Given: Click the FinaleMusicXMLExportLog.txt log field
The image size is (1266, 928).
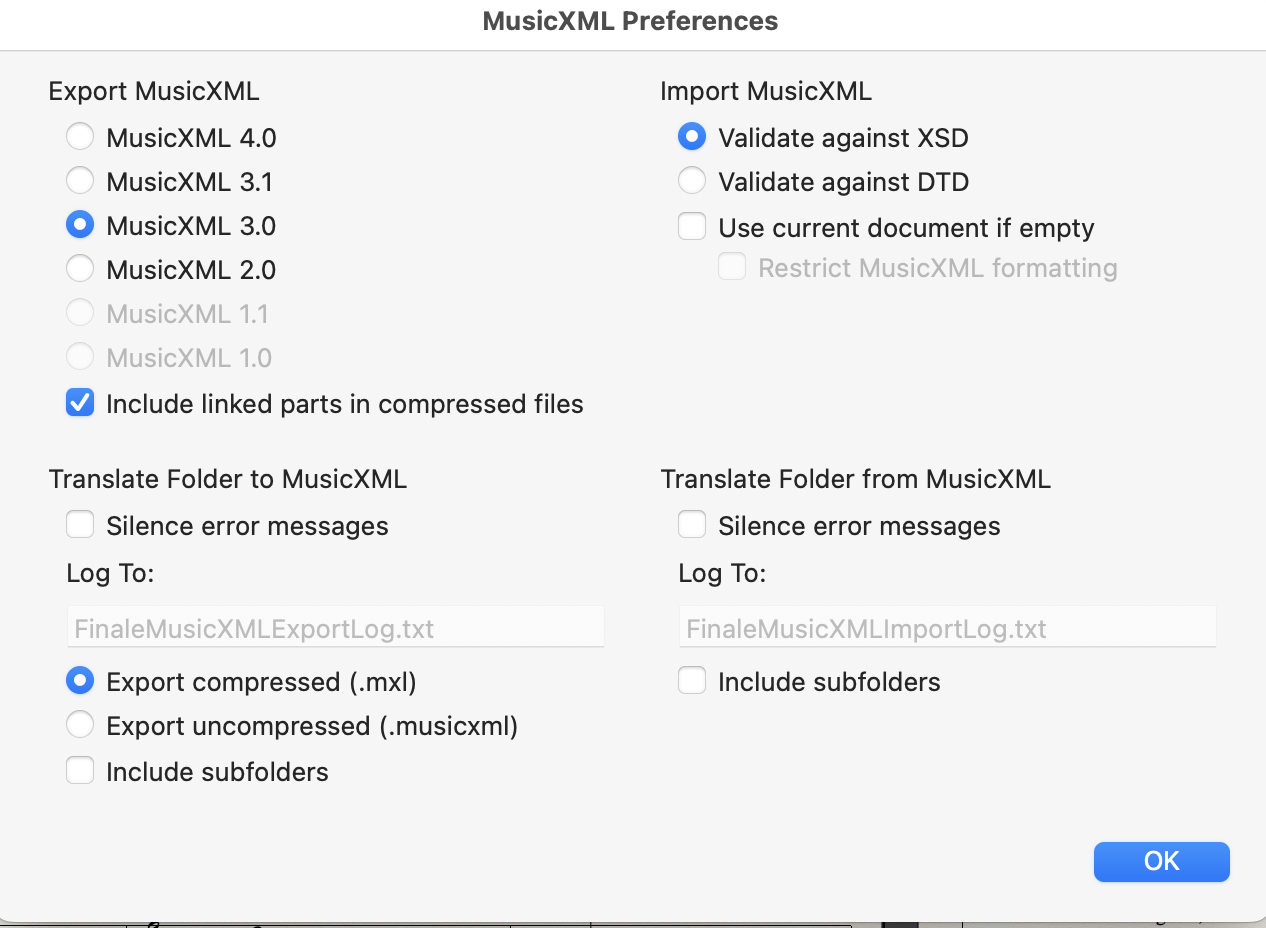Looking at the screenshot, I should coord(335,629).
